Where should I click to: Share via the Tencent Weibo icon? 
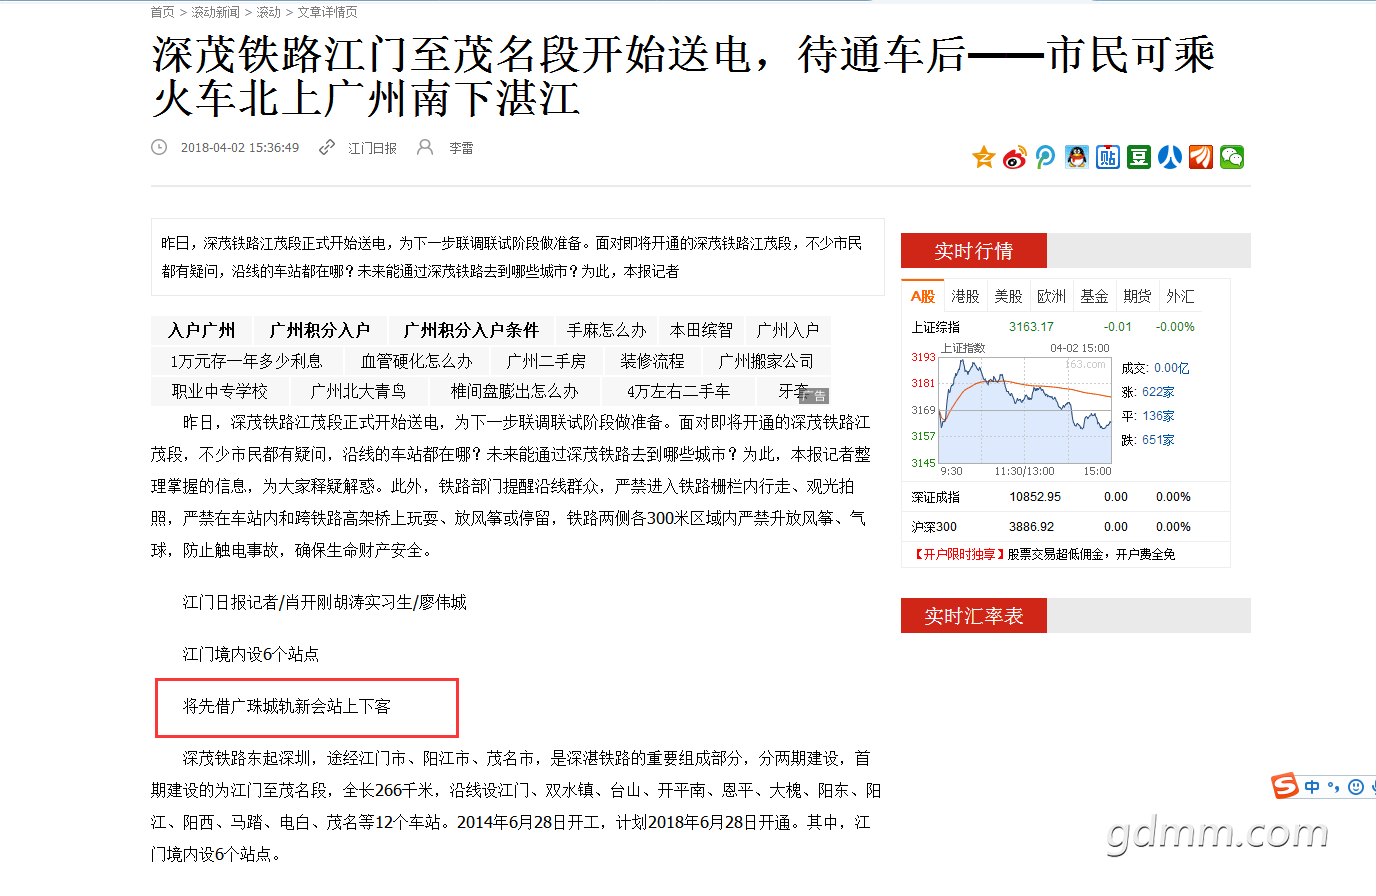tap(1045, 157)
